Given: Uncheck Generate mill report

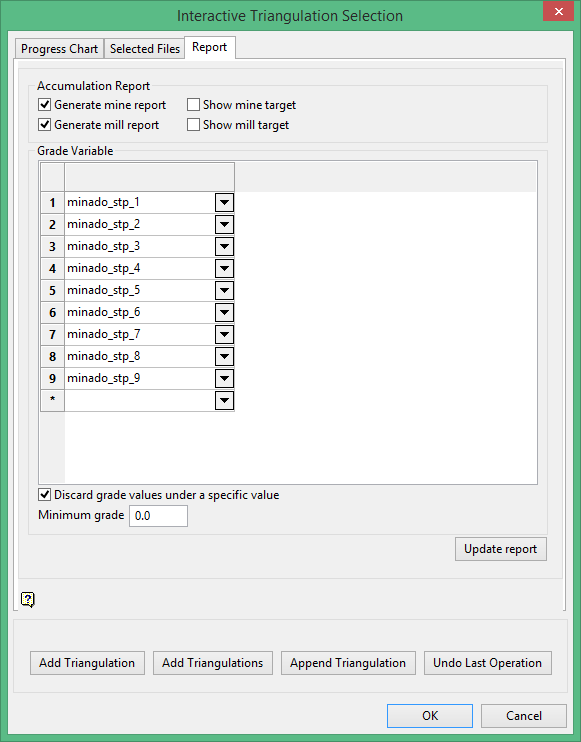Looking at the screenshot, I should point(44,125).
